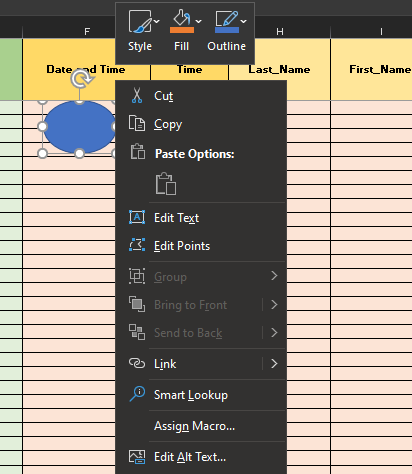Click the large Paste clipboard button
The height and width of the screenshot is (474, 412).
click(x=166, y=184)
